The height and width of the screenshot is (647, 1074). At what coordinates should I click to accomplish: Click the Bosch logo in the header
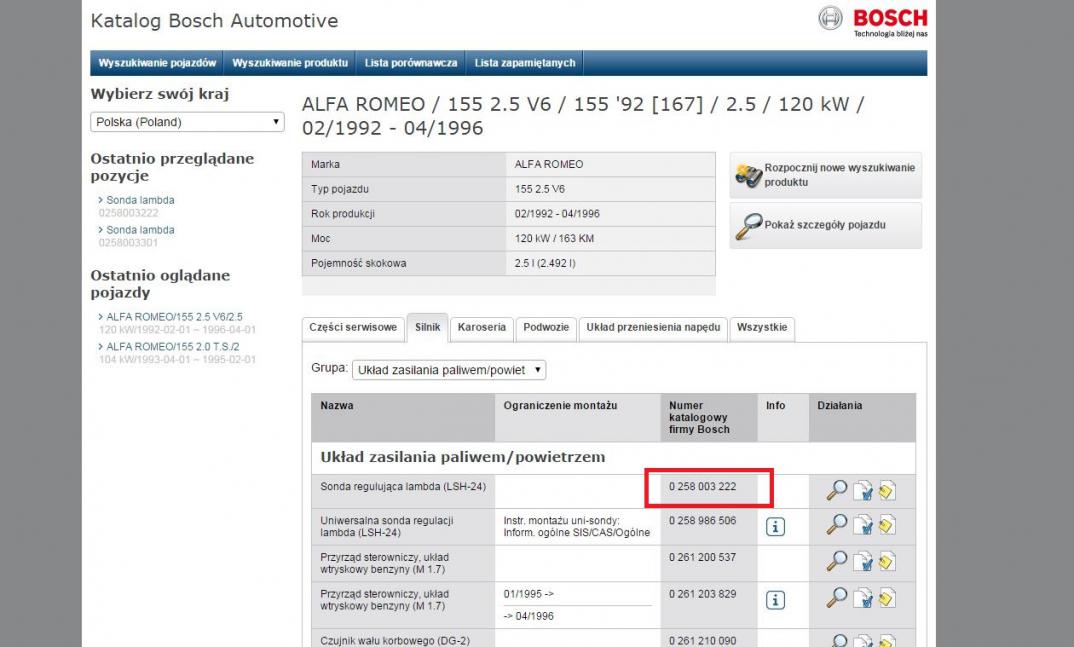[x=873, y=21]
